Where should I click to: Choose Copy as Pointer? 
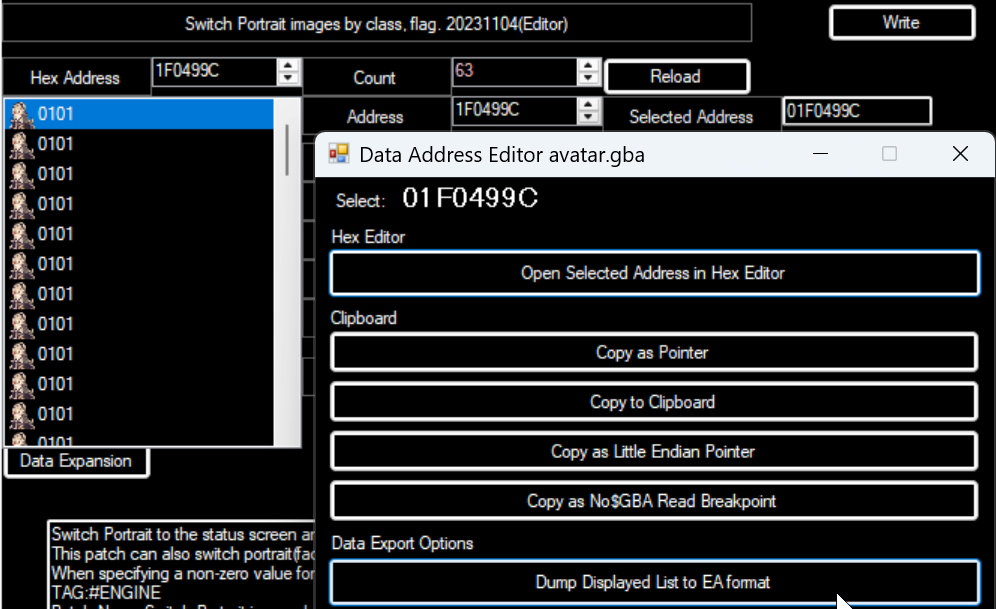[654, 352]
